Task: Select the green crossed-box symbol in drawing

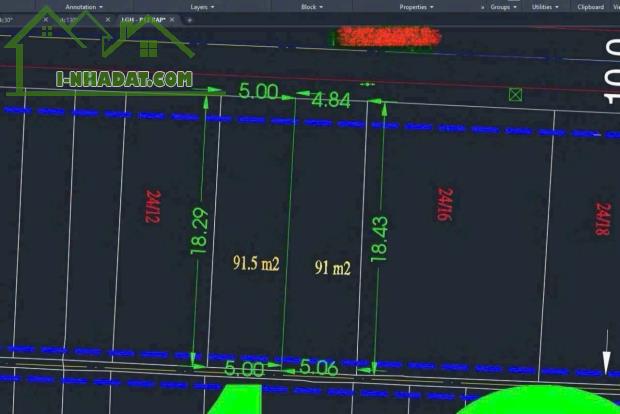Action: coord(515,95)
